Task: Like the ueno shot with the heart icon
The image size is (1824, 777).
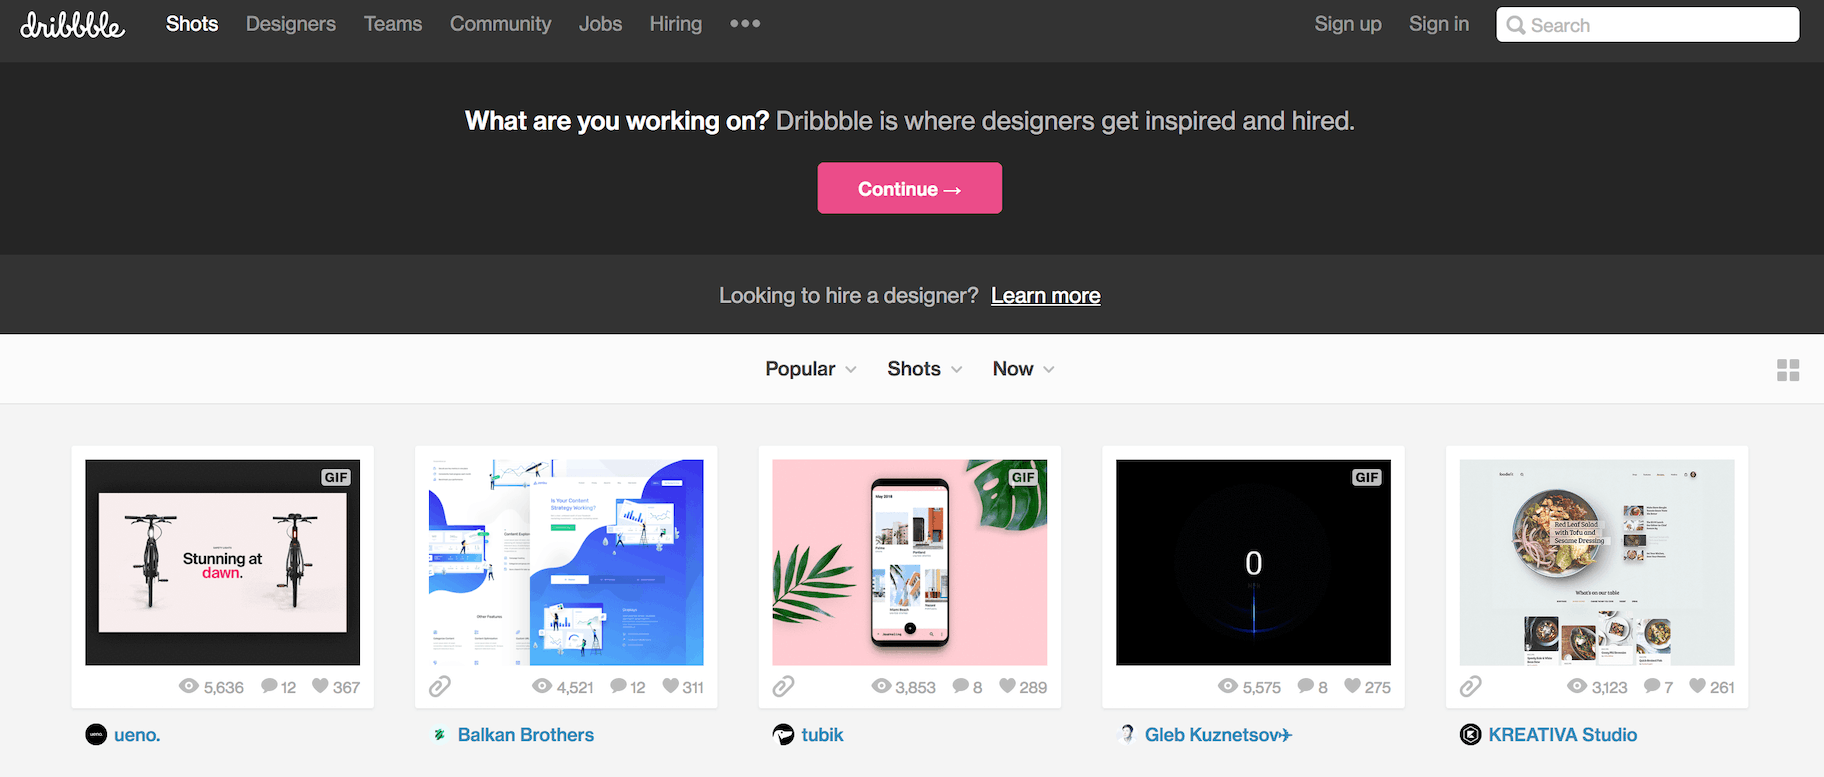Action: pyautogui.click(x=320, y=686)
